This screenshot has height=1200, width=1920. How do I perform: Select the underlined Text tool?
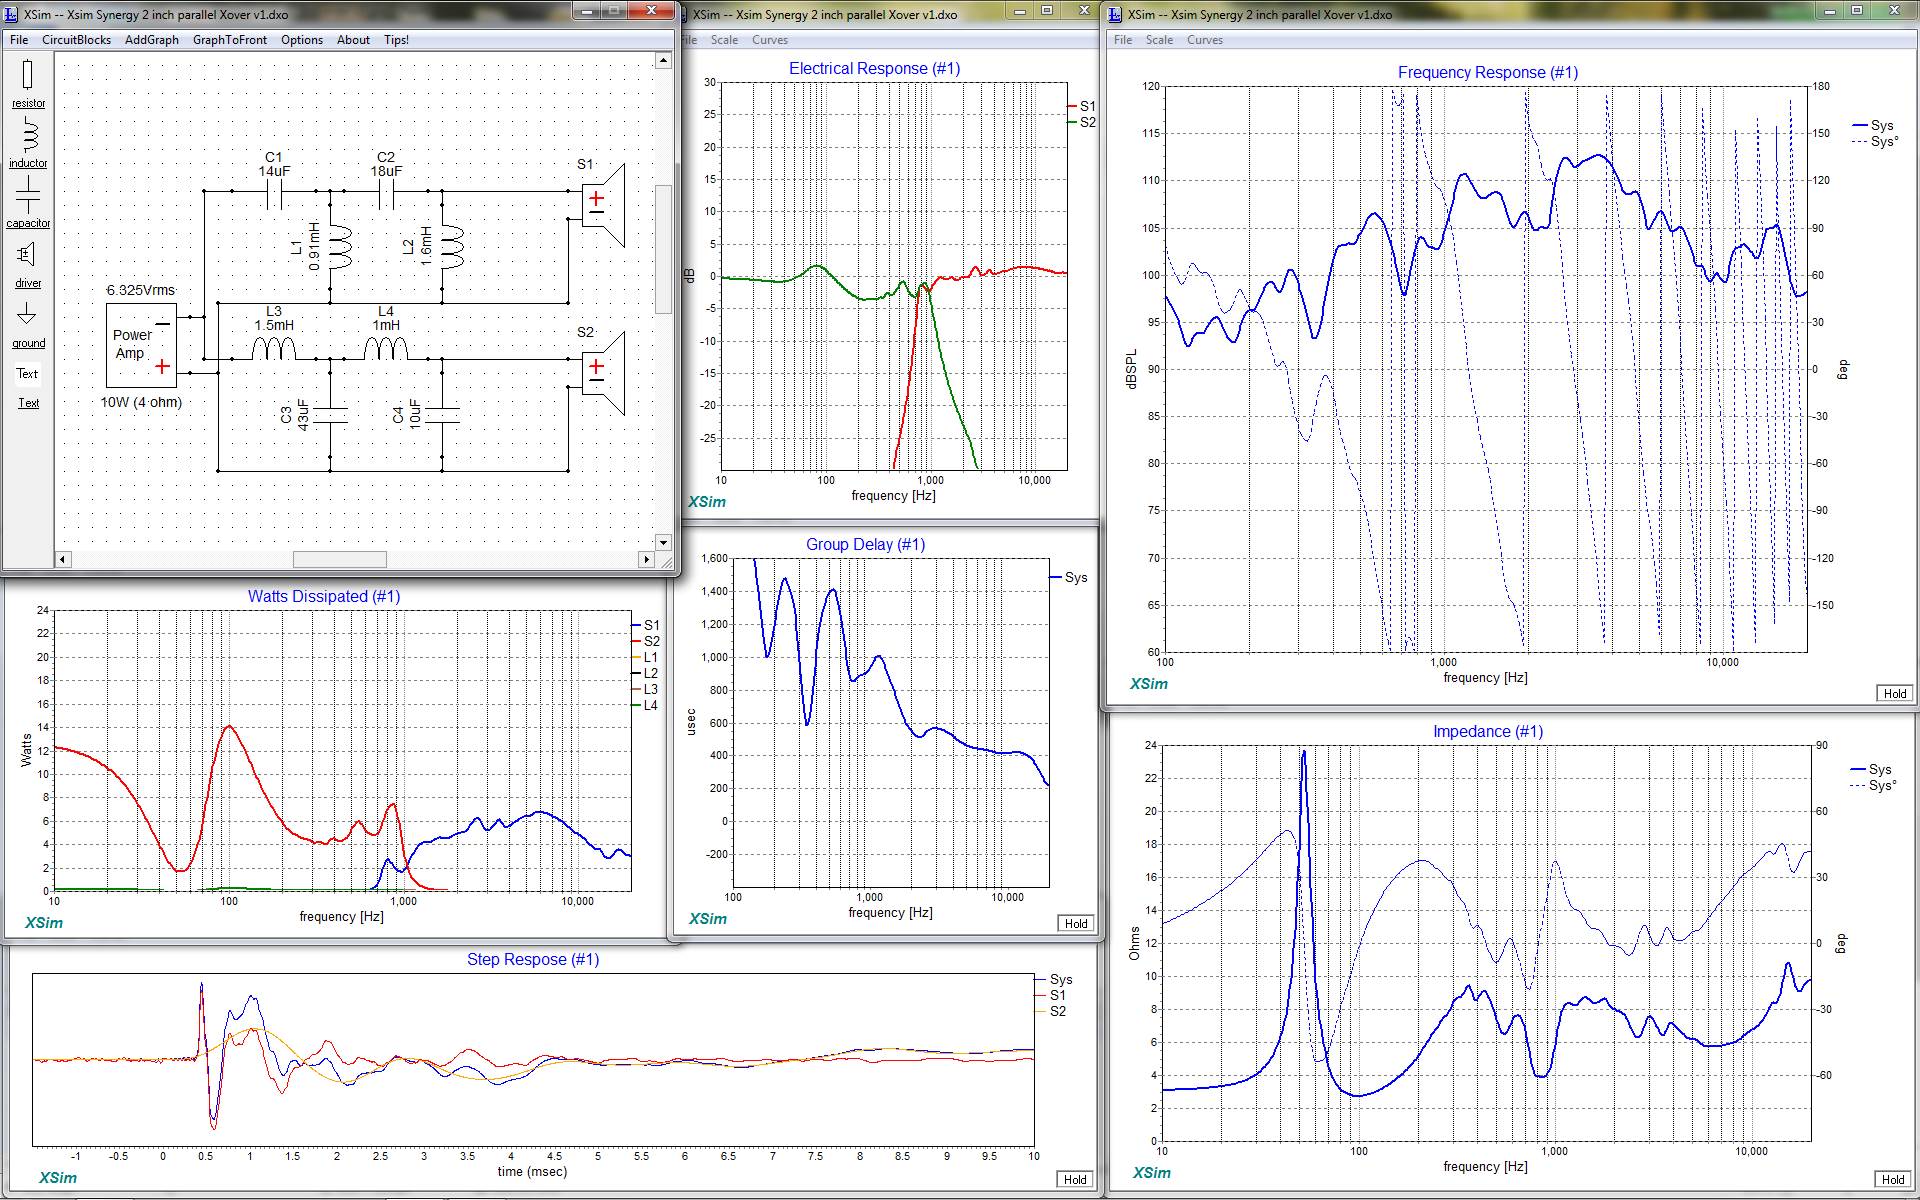(x=28, y=403)
